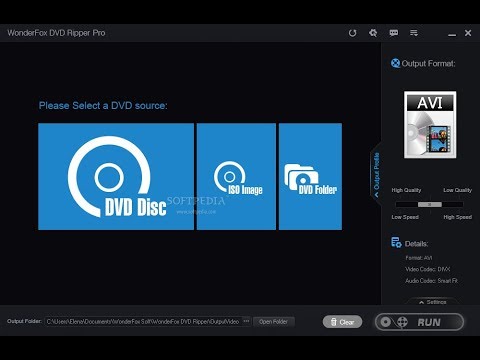Screen dimensions: 480x360
Task: Click the 'Format: AVI' detail text
Action: [419, 258]
